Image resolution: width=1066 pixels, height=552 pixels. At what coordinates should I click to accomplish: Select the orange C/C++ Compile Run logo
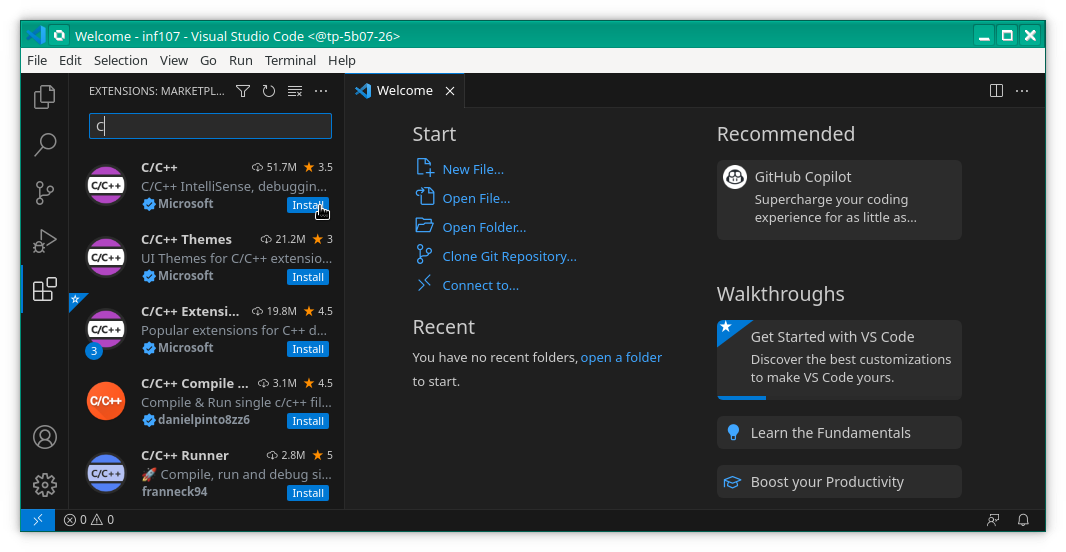(106, 401)
